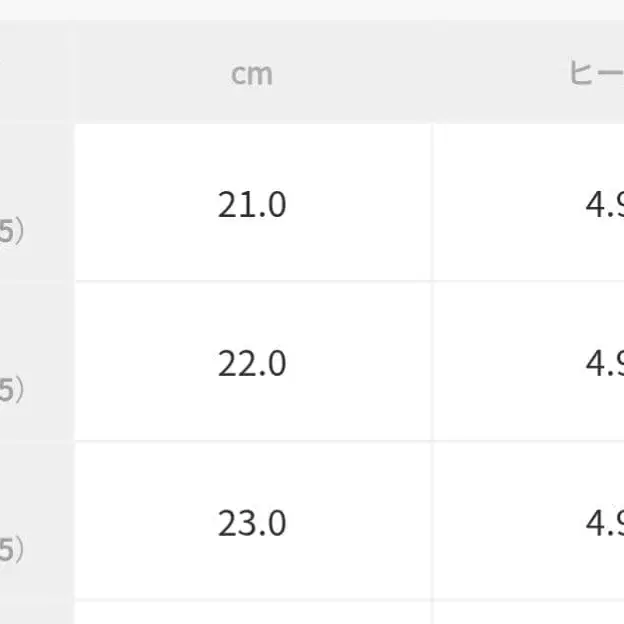Viewport: 624px width, 624px height.
Task: Select the 23.0 cm cell
Action: click(x=252, y=522)
